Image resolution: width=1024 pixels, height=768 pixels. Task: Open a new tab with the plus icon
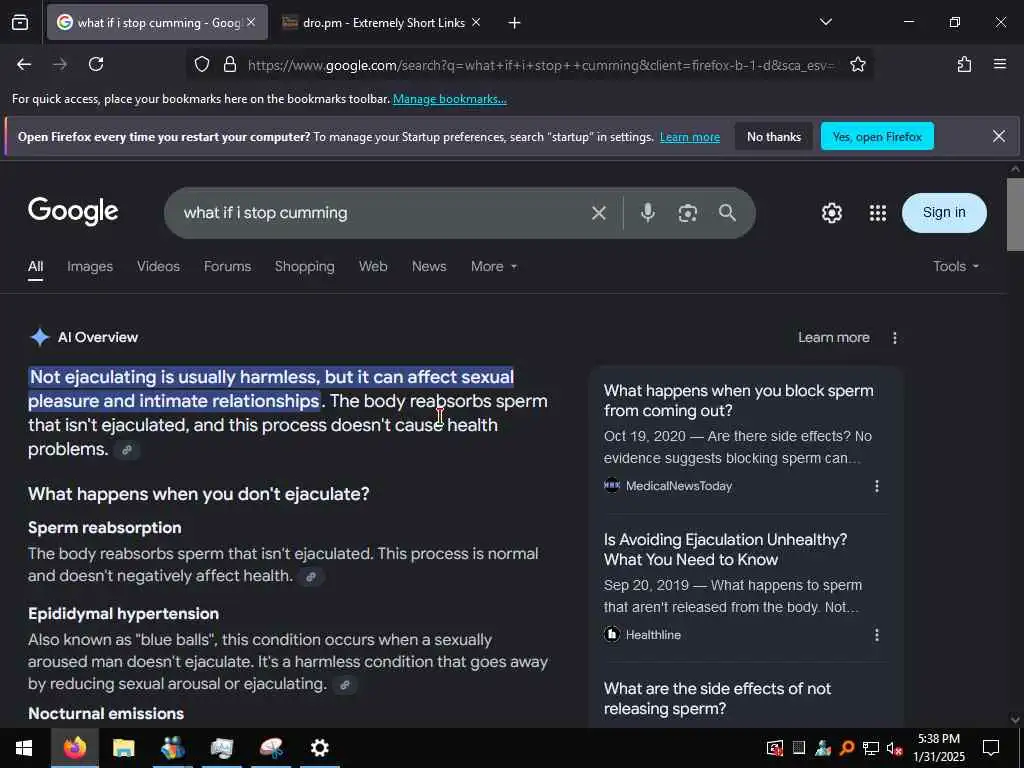click(x=514, y=23)
